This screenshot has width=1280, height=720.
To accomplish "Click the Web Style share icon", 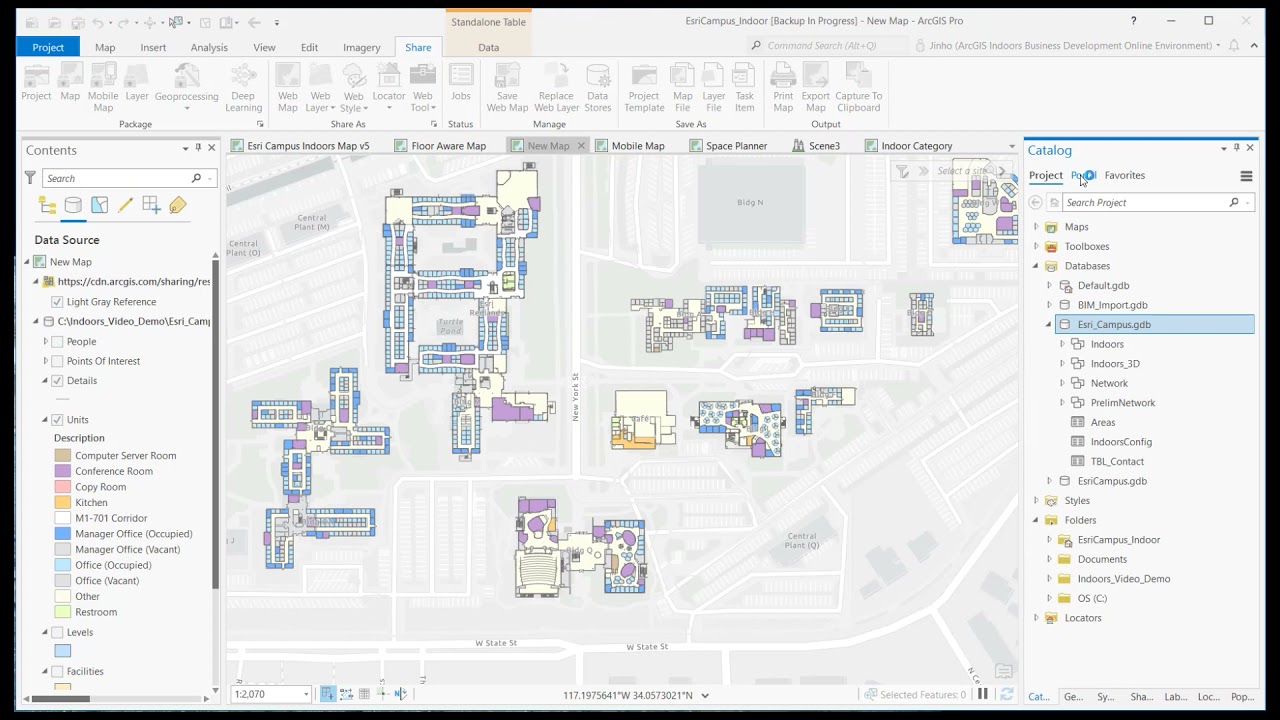I will (x=354, y=88).
